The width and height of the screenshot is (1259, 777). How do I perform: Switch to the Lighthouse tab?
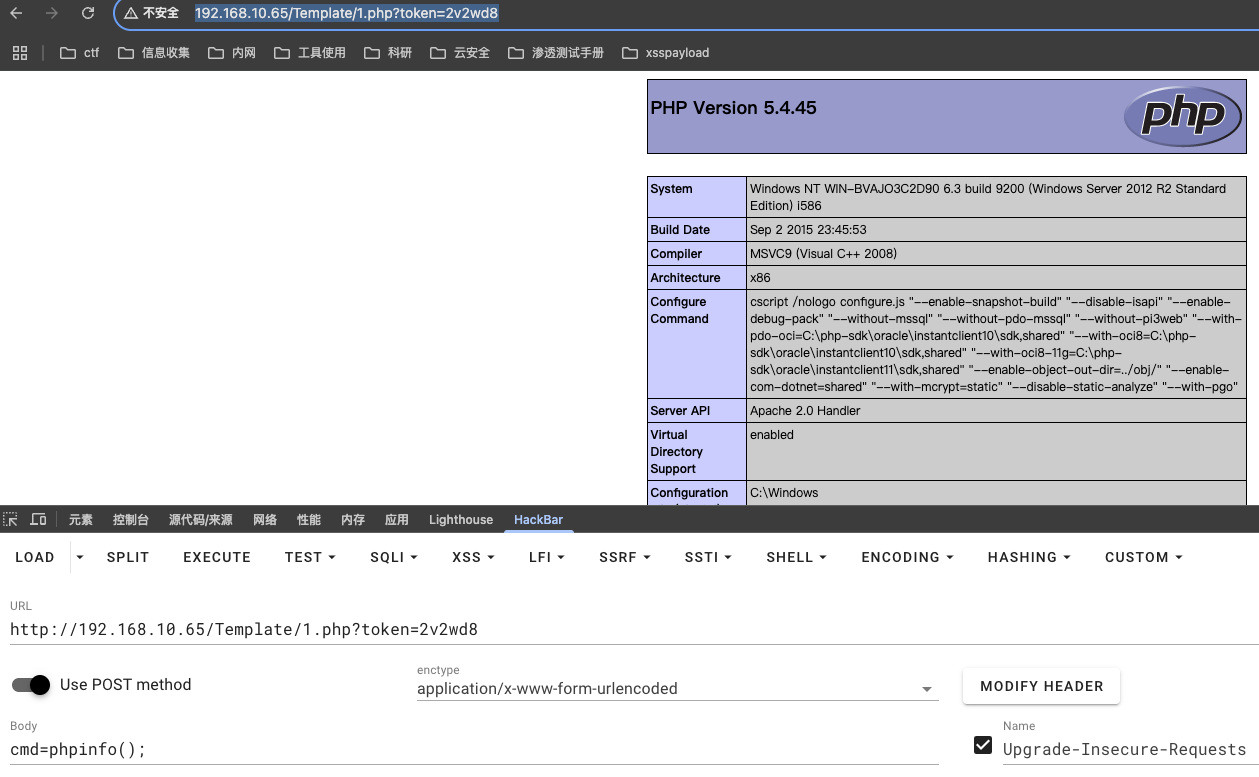coord(461,519)
